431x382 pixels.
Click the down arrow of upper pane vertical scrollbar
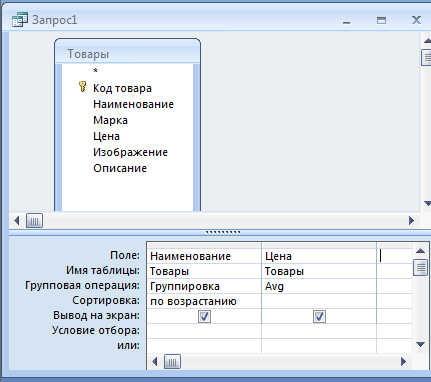[x=427, y=203]
